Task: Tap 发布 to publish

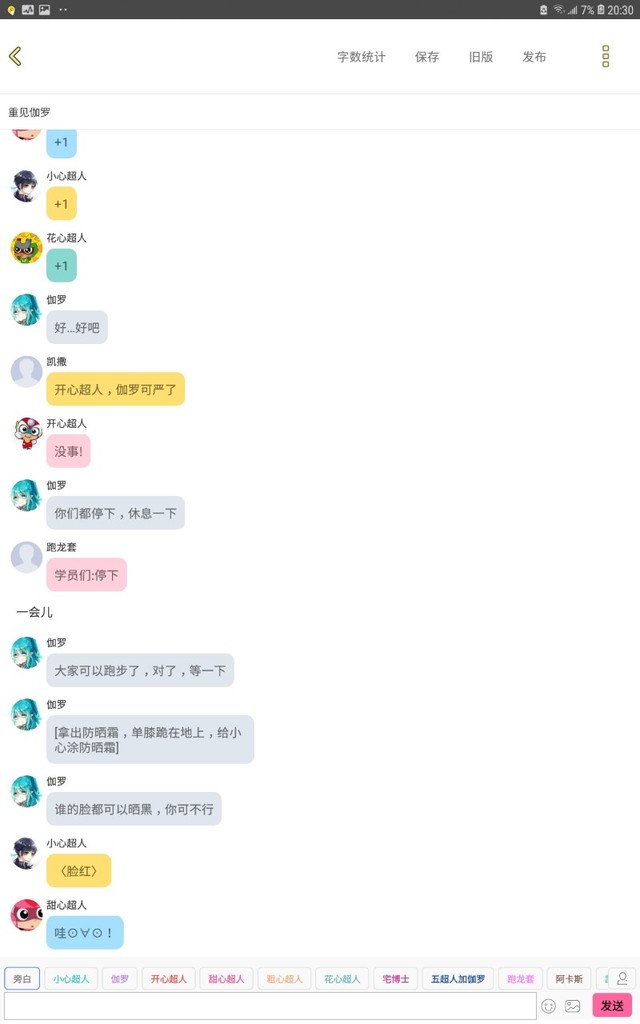Action: (x=534, y=57)
